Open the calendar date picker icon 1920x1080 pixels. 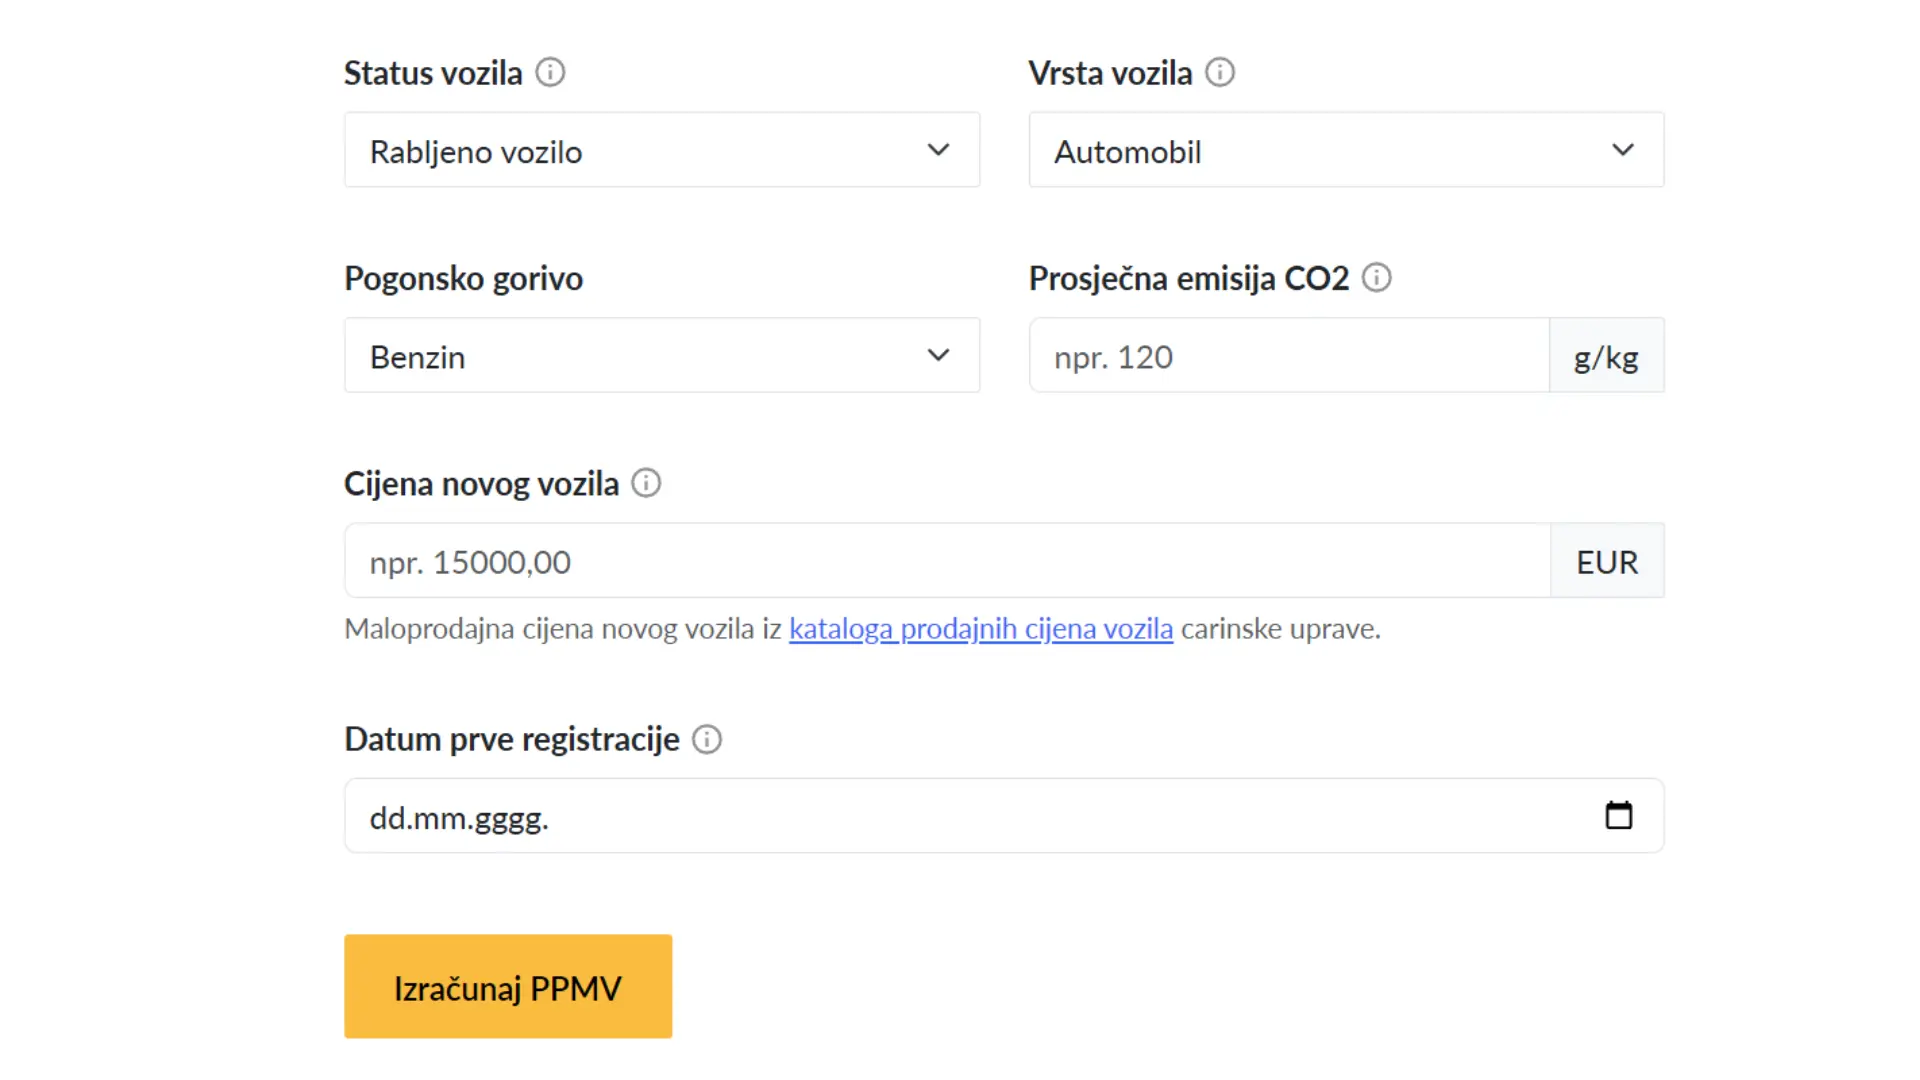pos(1618,816)
